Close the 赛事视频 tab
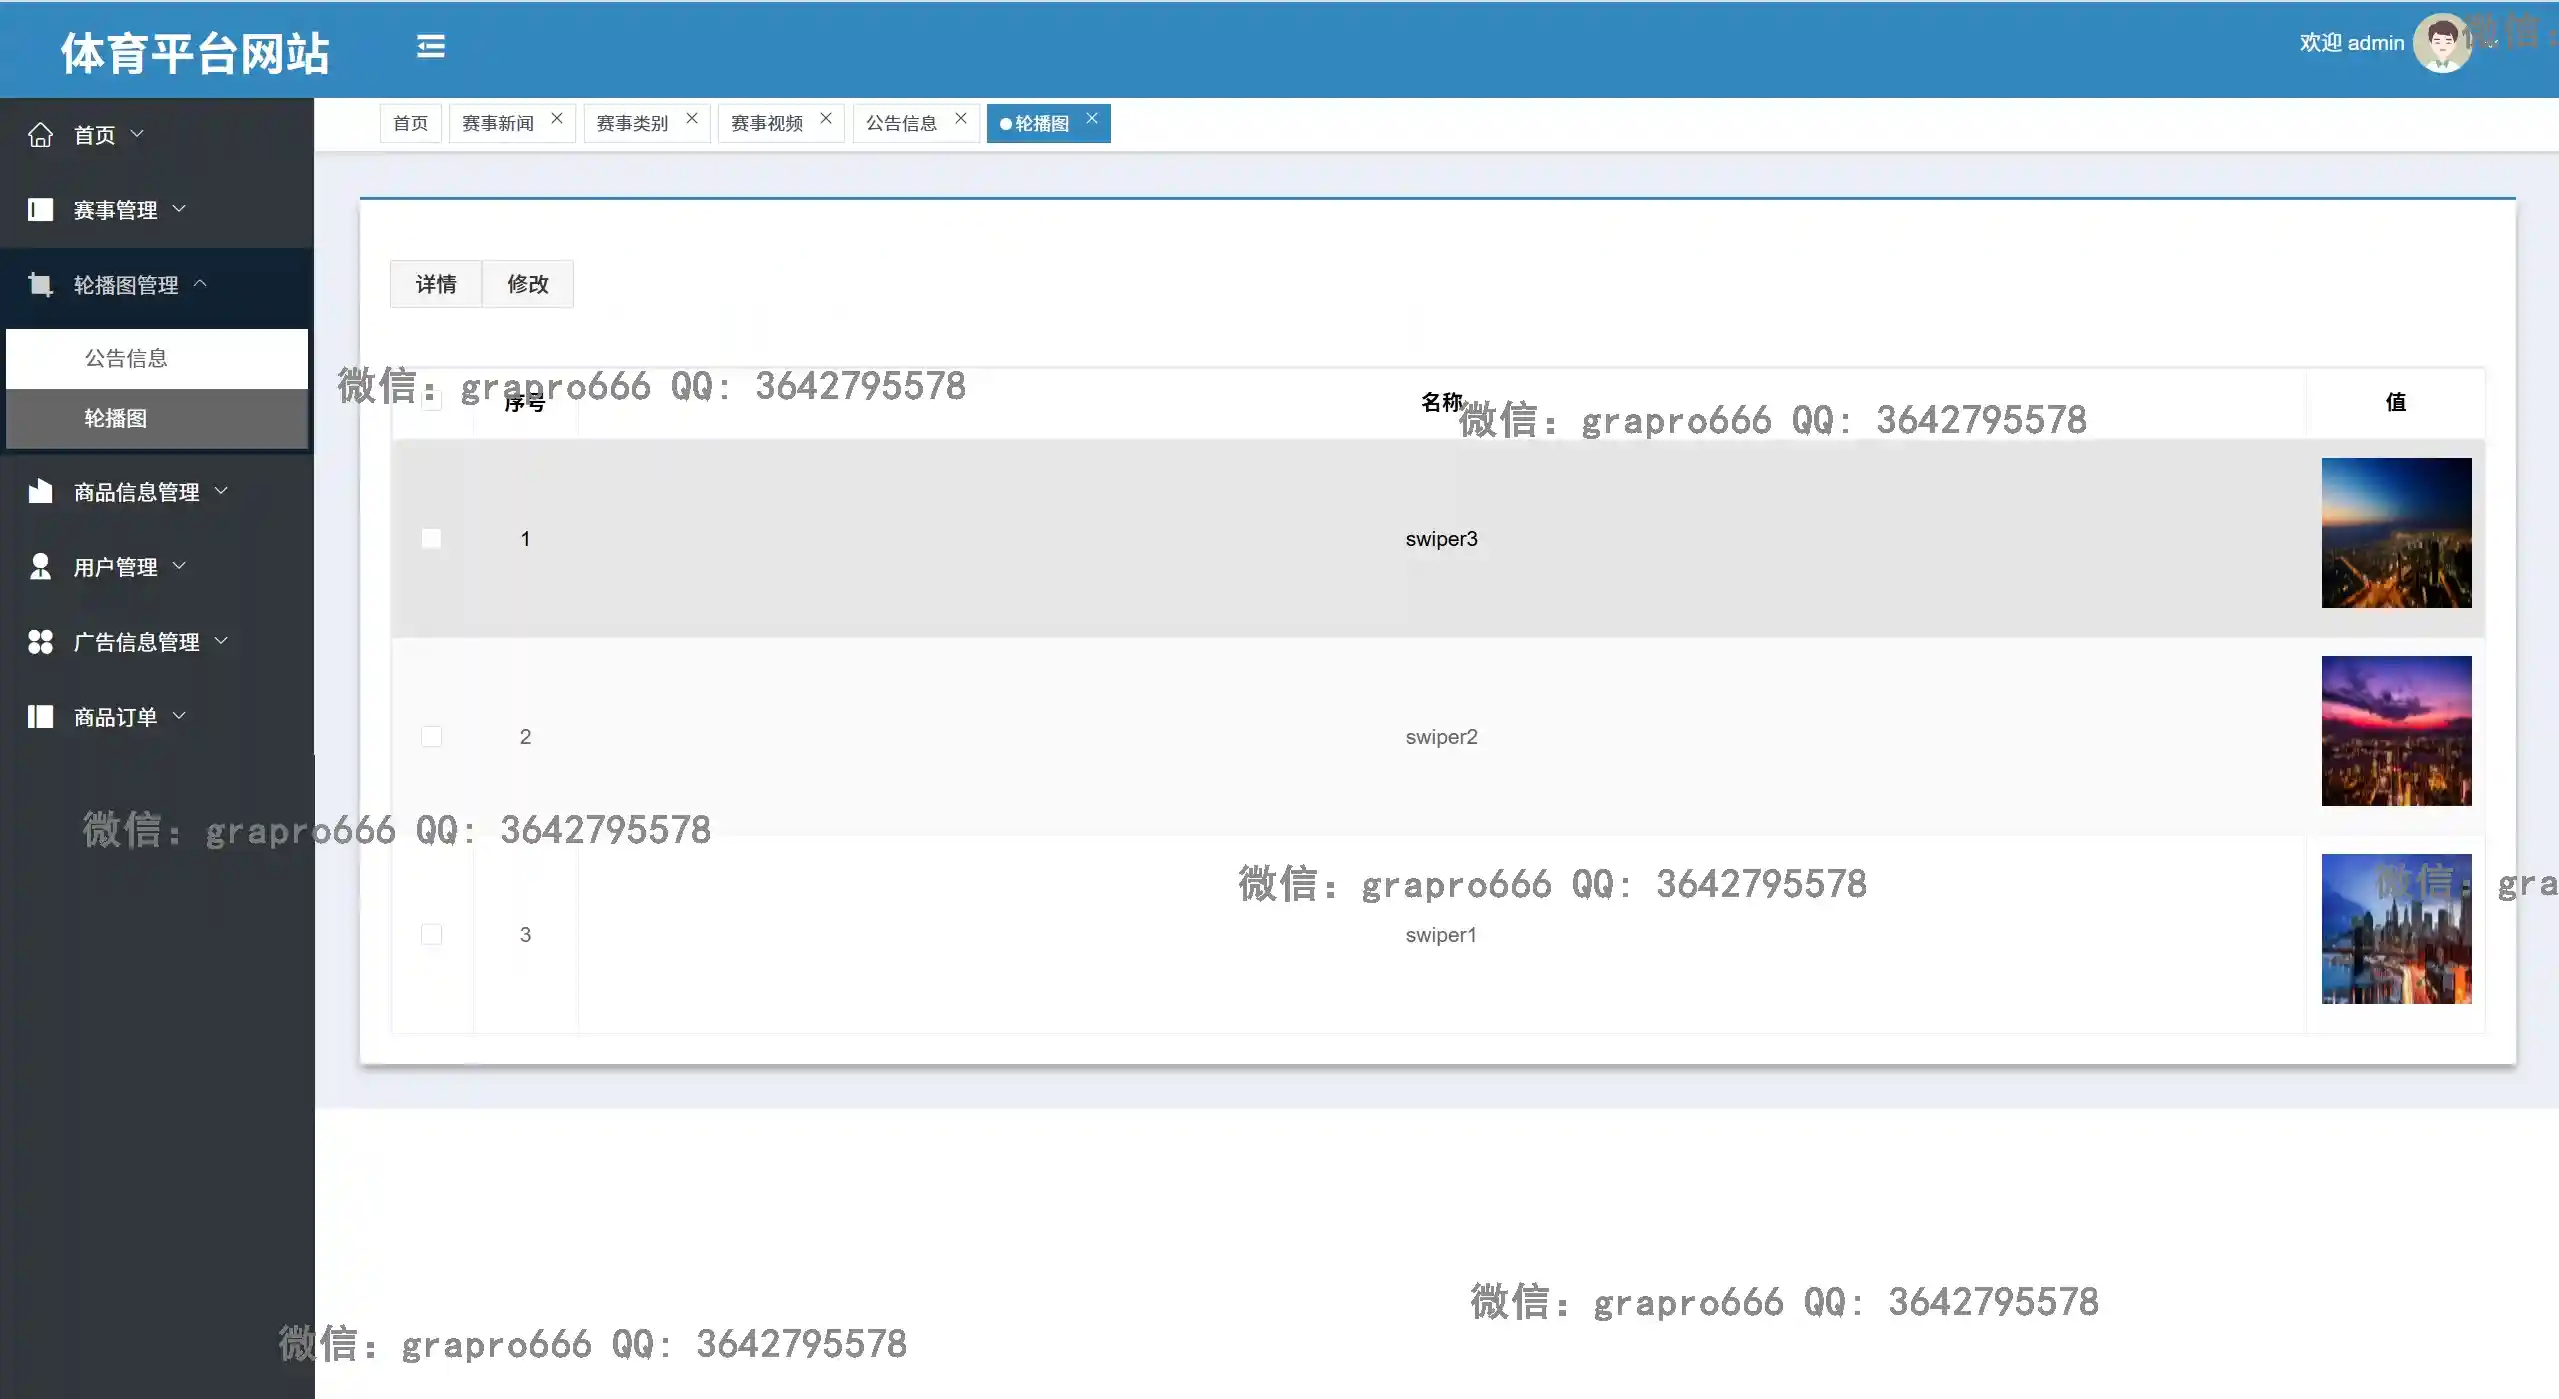Viewport: 2559px width, 1399px height. pos(826,118)
